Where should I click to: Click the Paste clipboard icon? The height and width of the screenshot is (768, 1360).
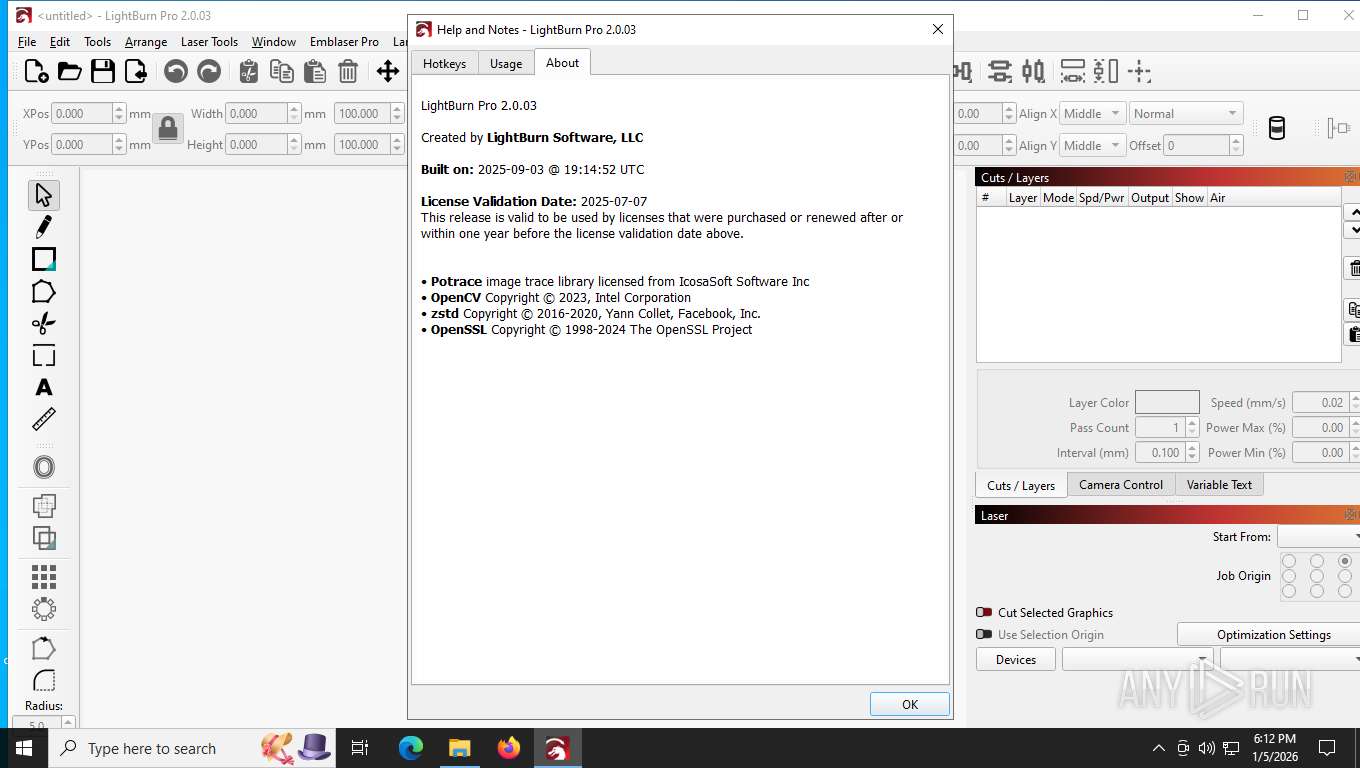click(315, 71)
